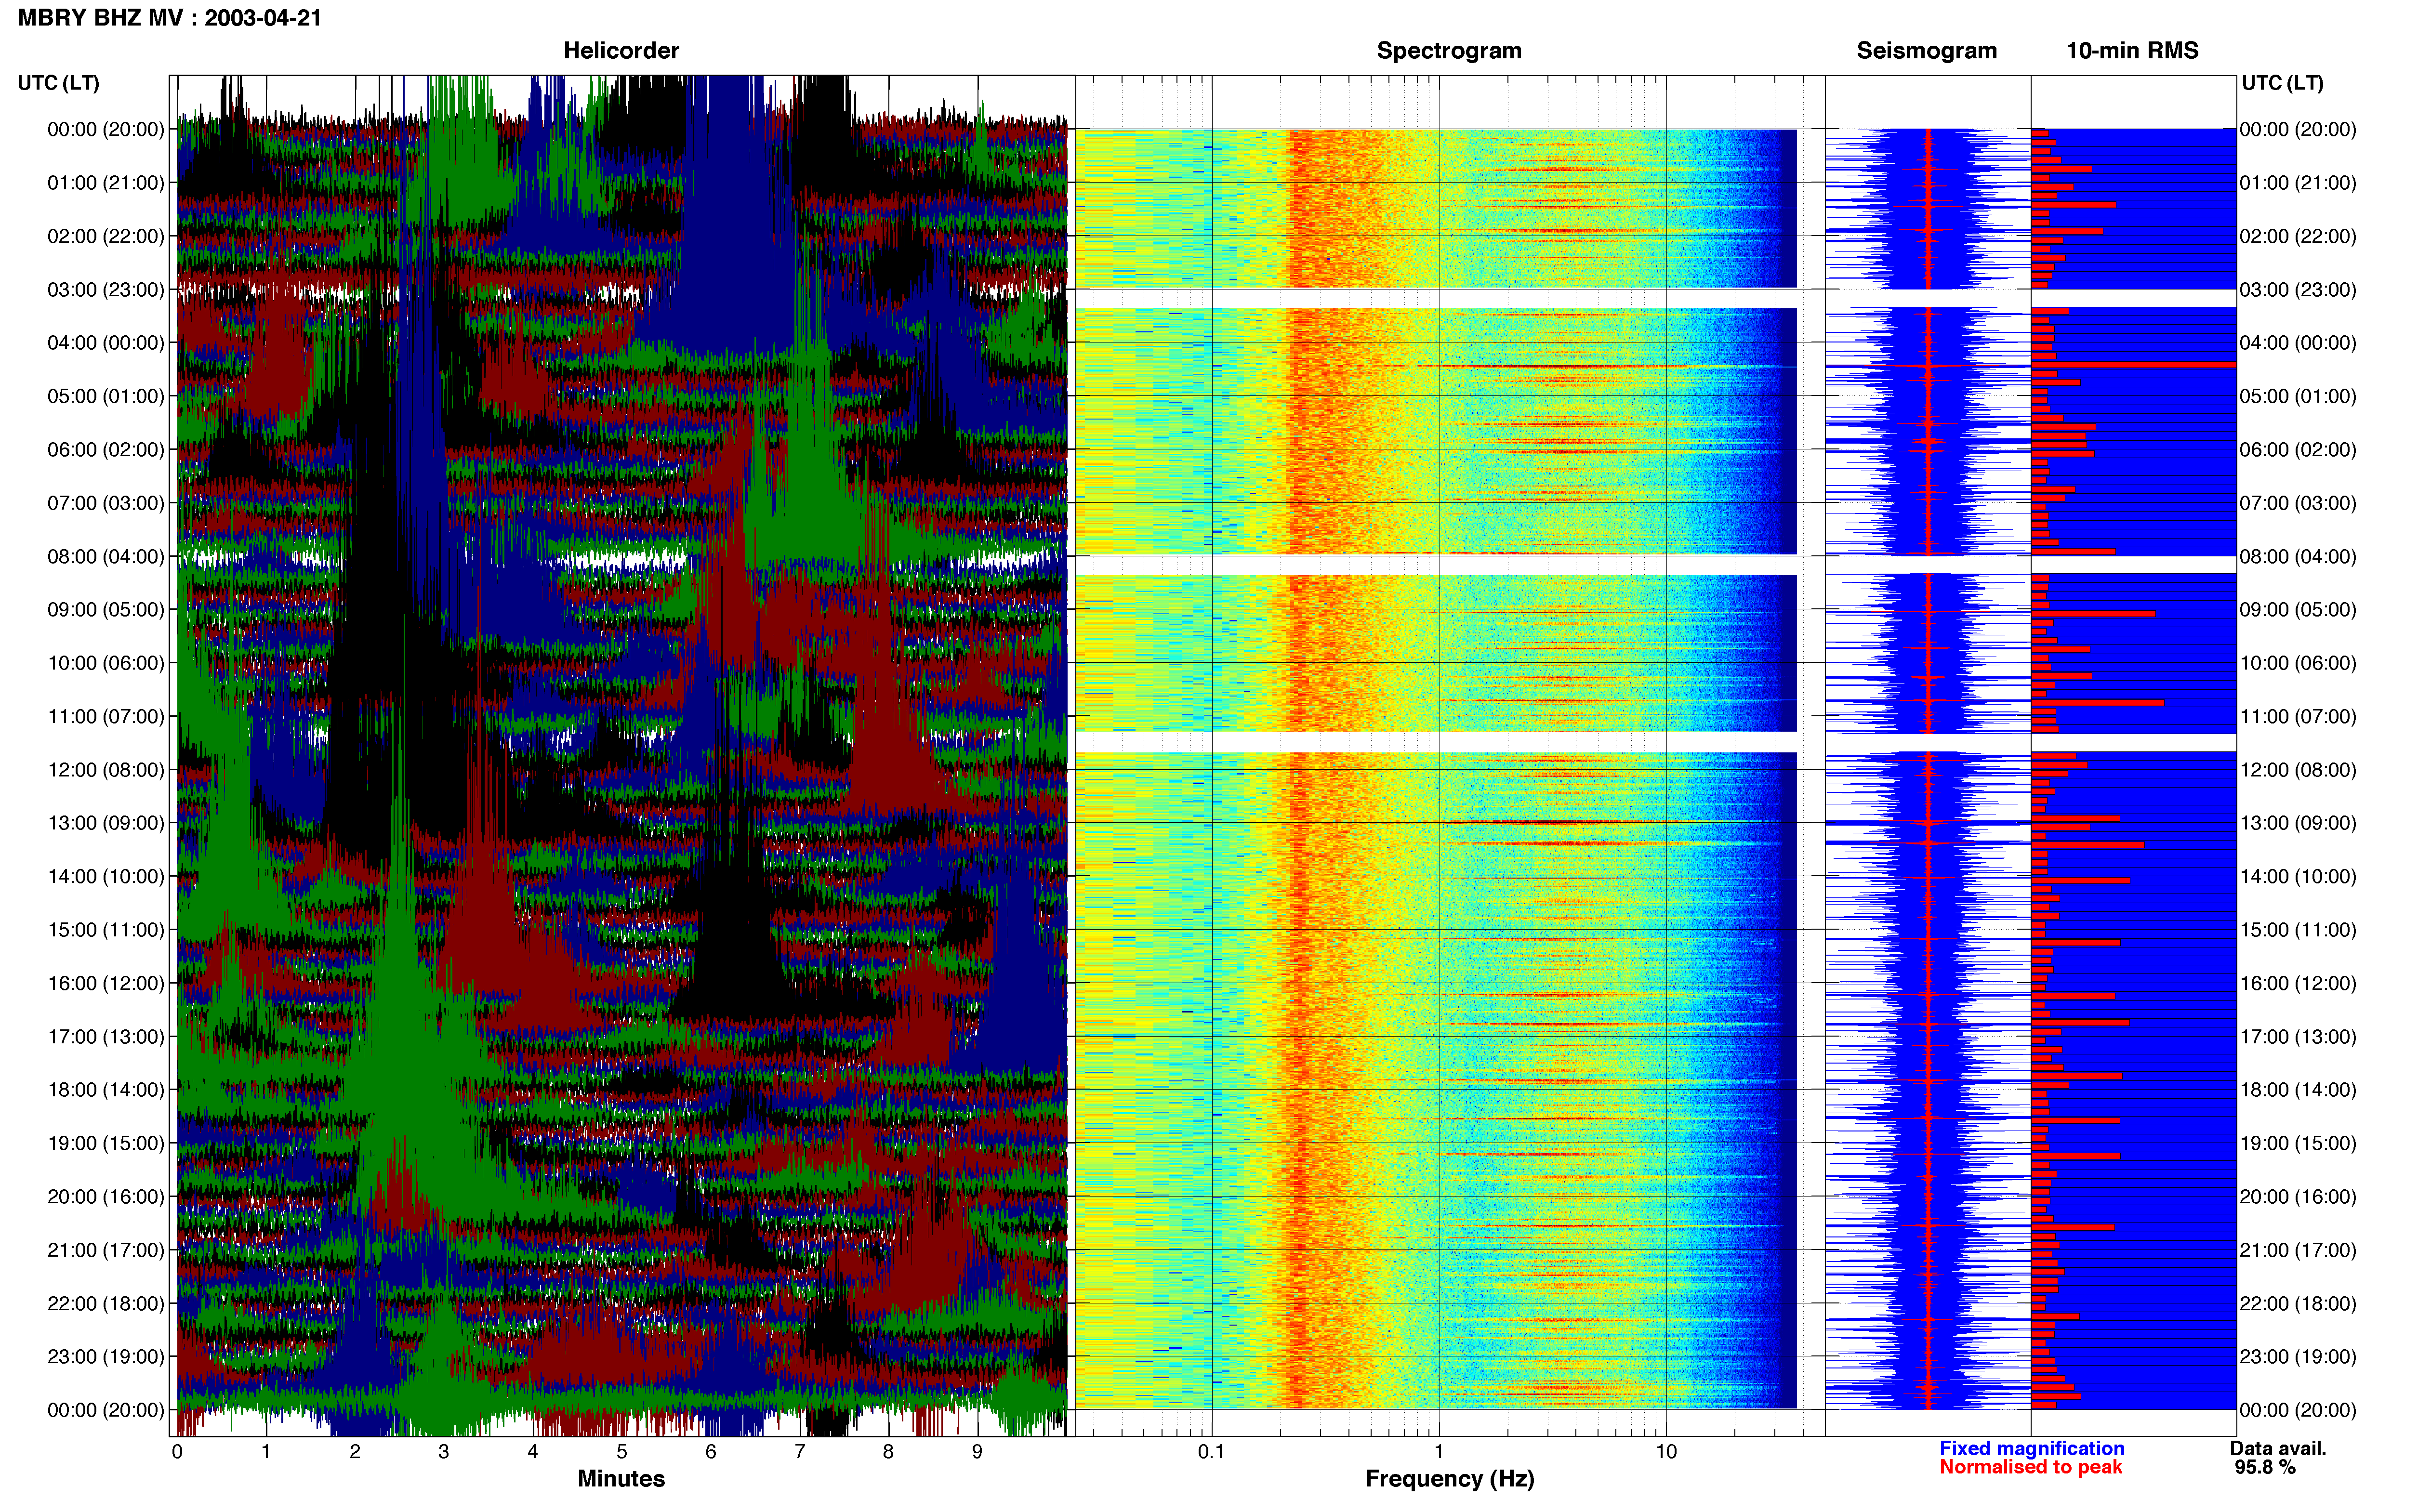Select the Frequency (Hz) axis label
This screenshot has height=1512, width=2418.
click(x=1449, y=1479)
